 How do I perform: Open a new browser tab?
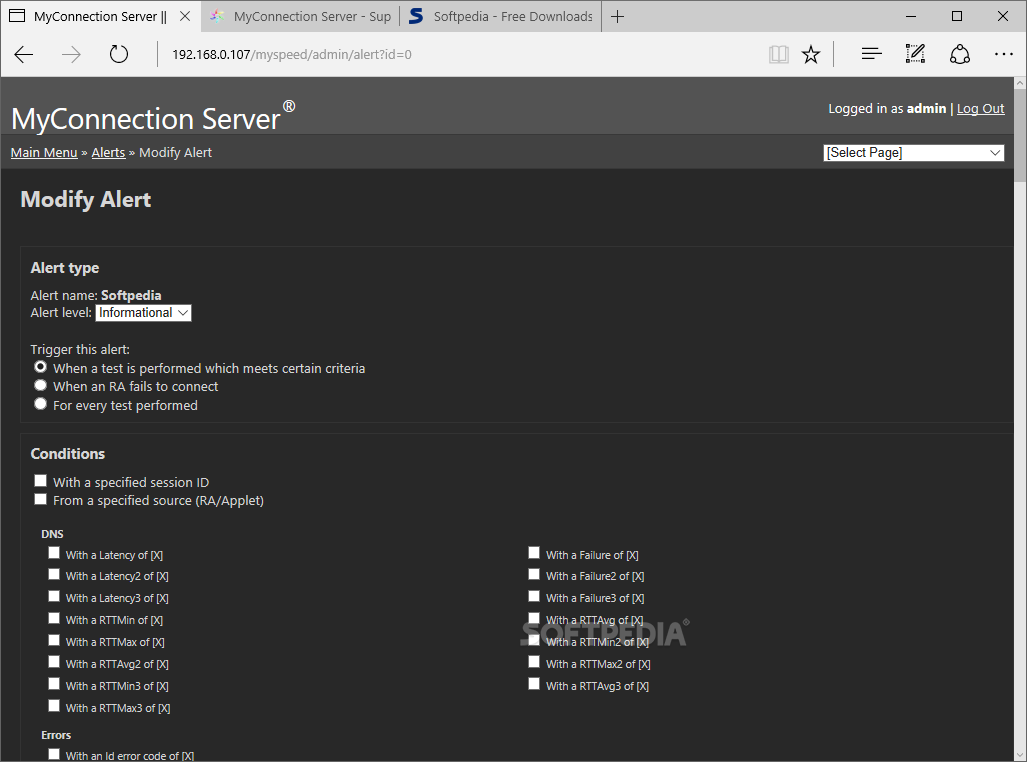click(x=617, y=16)
